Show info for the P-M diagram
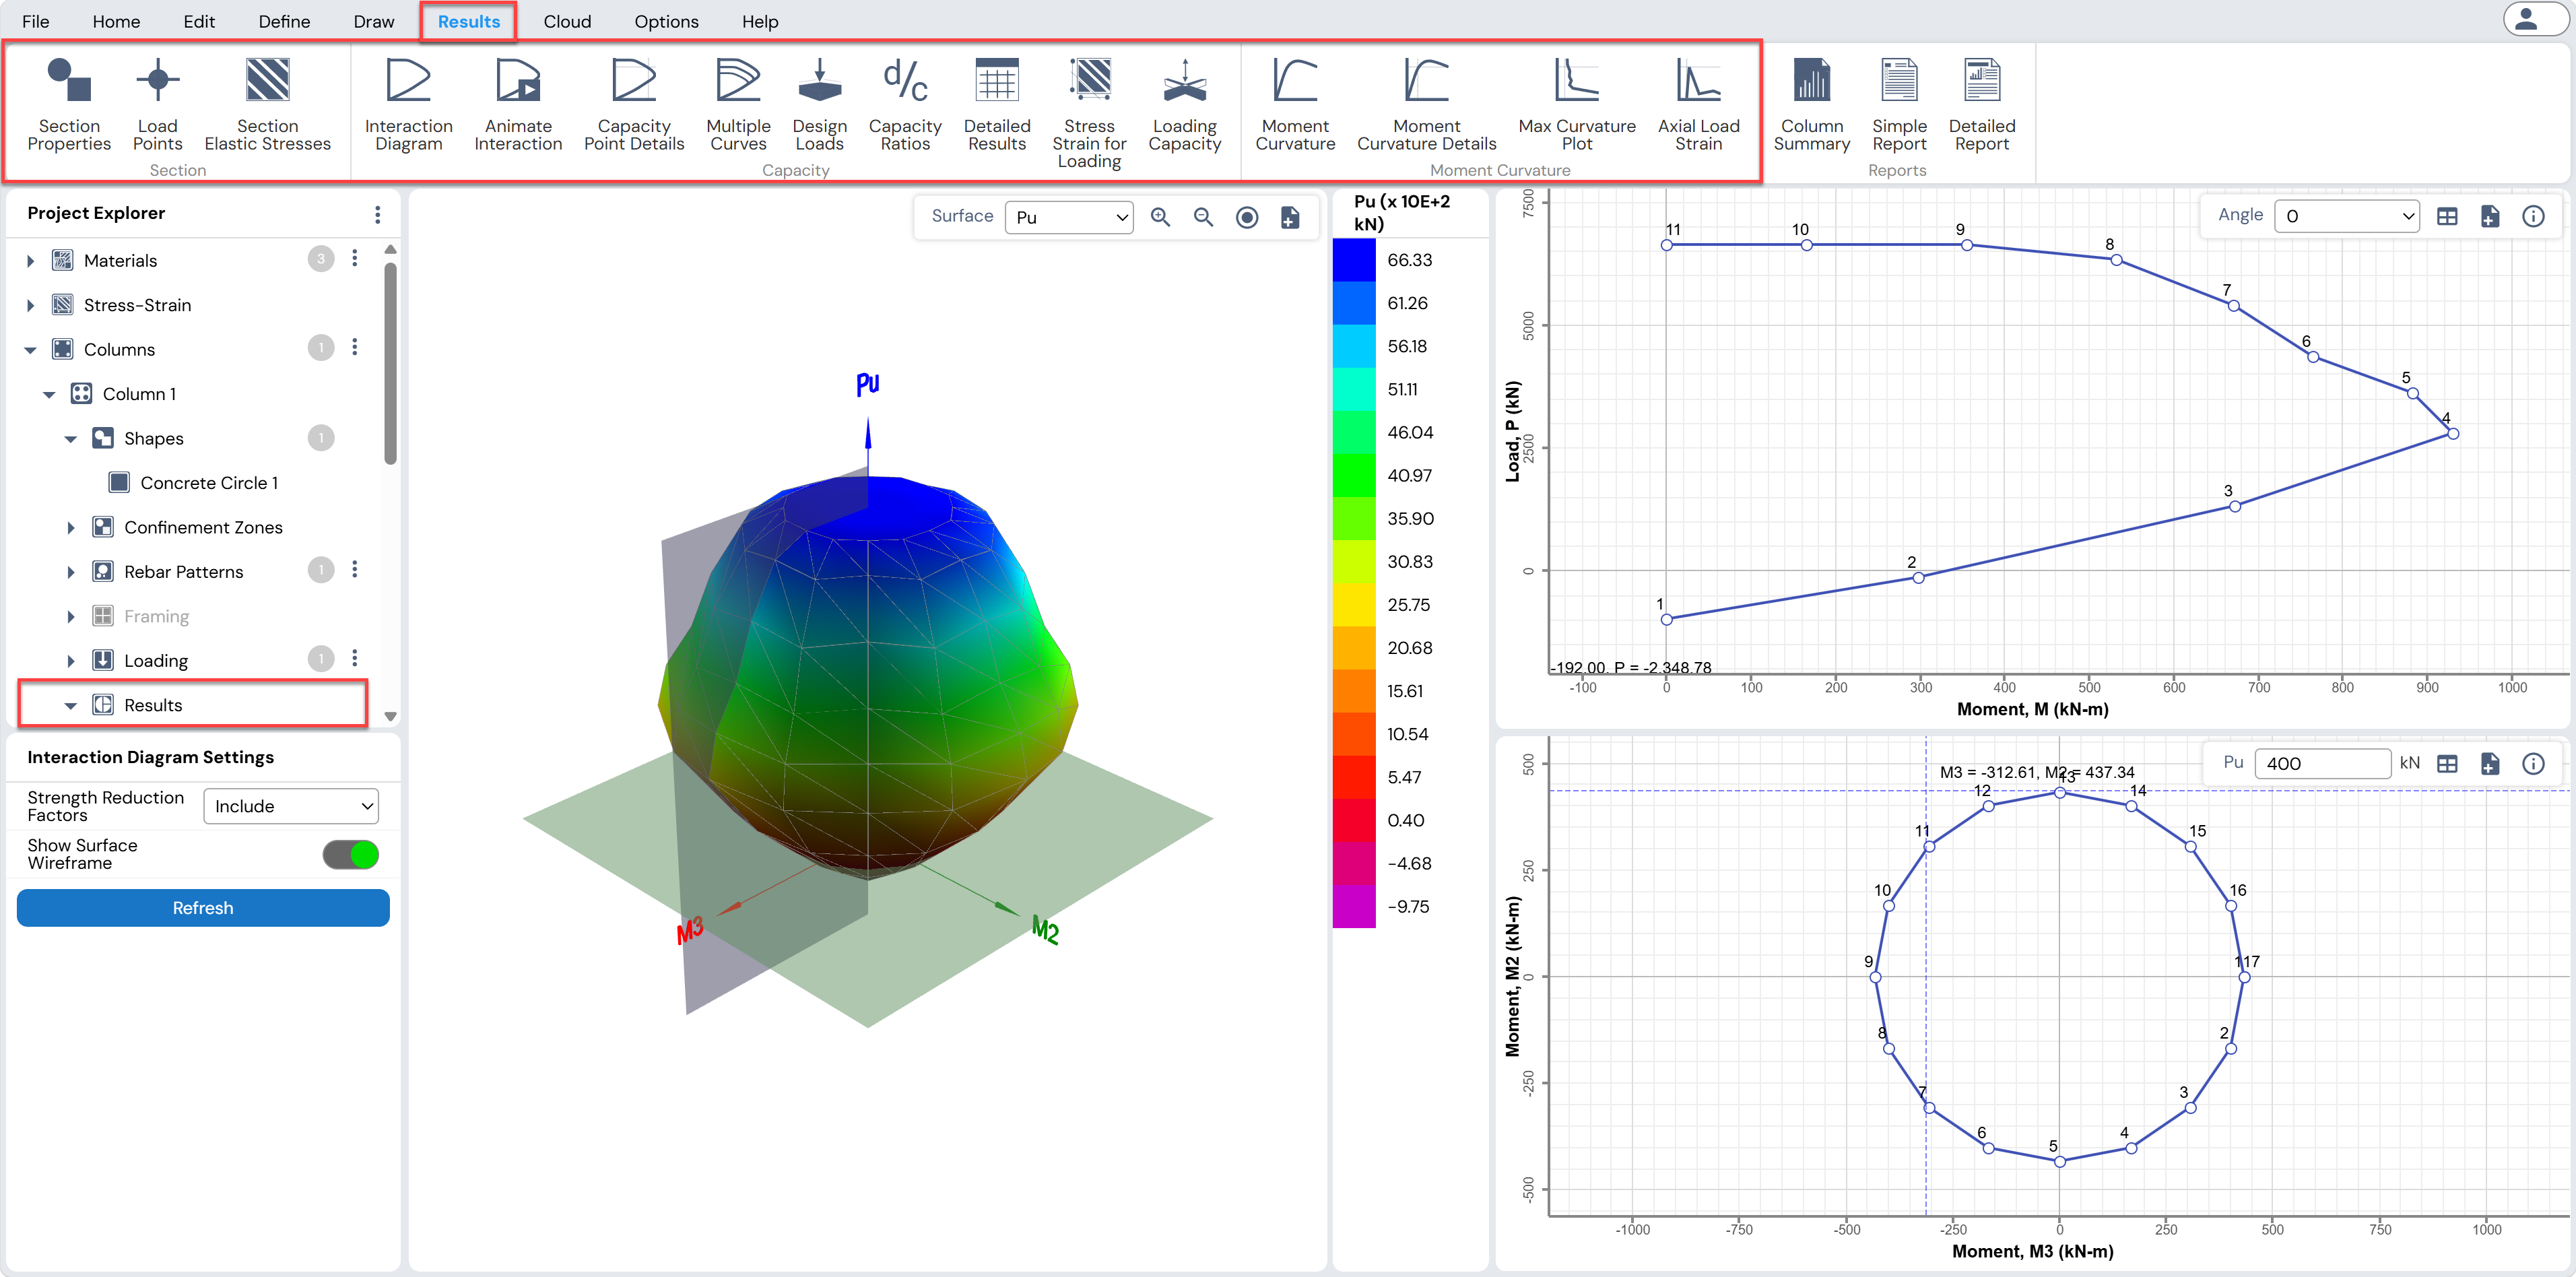 click(x=2532, y=216)
